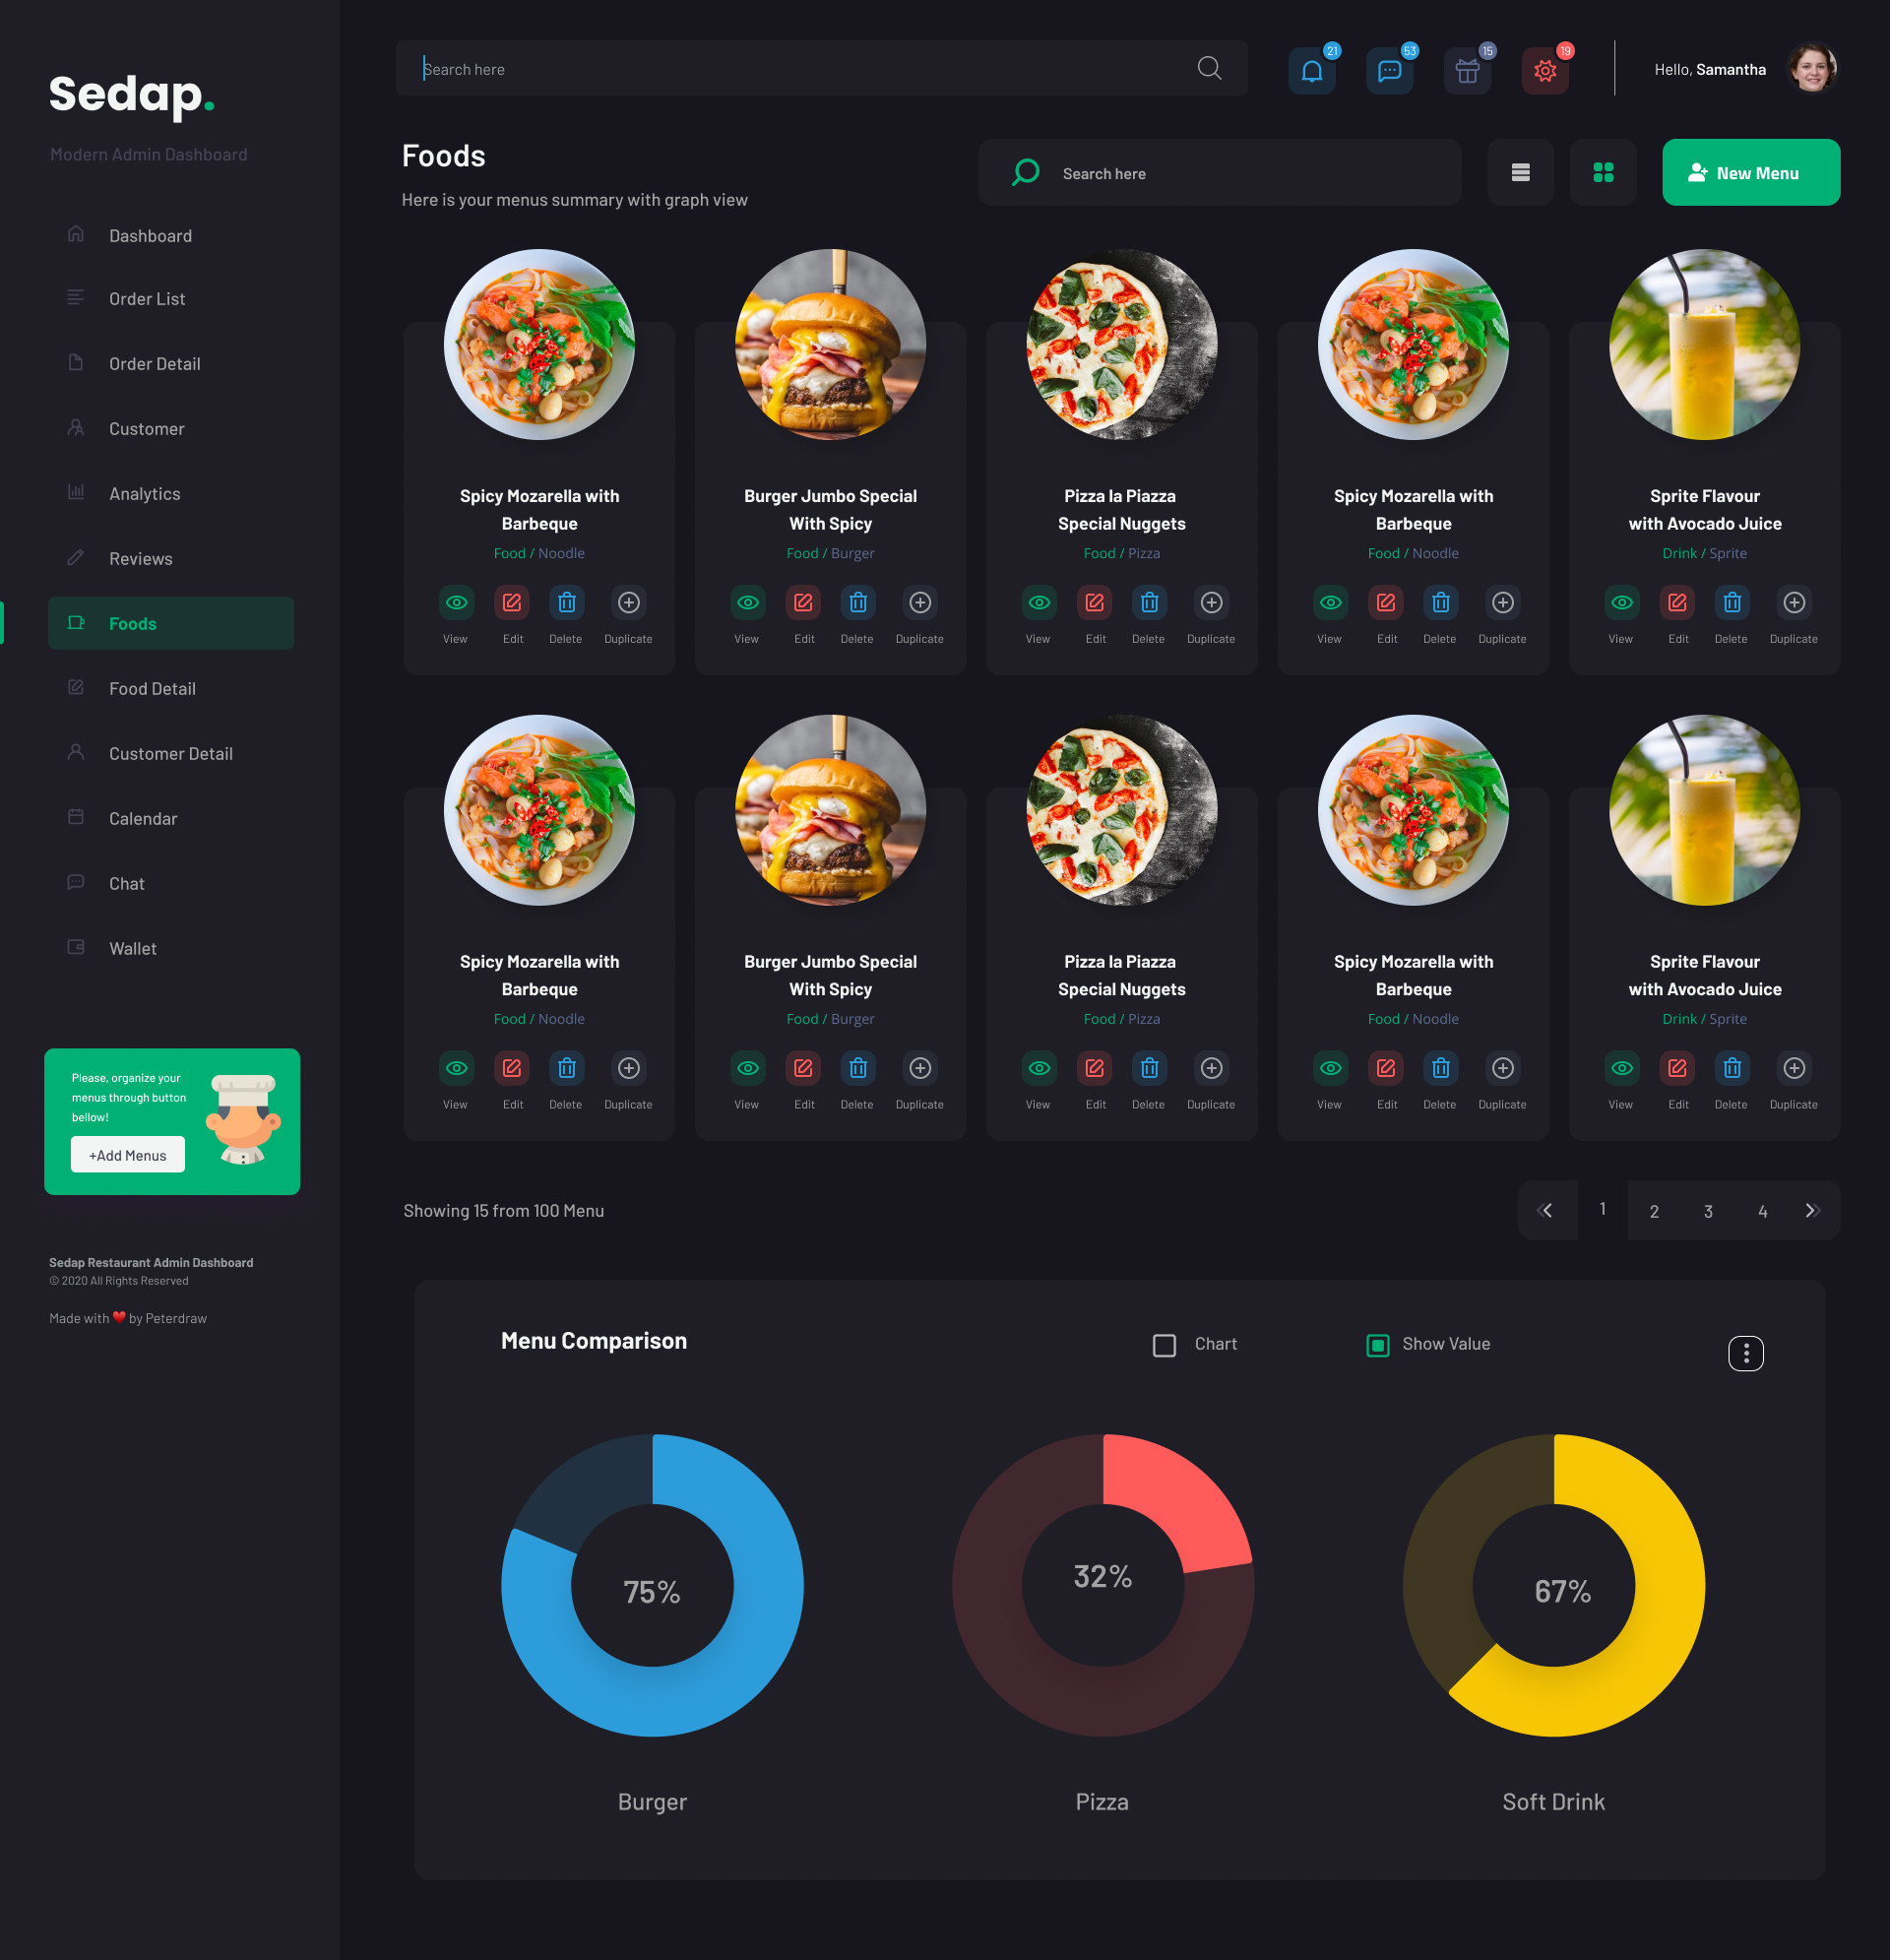Image resolution: width=1890 pixels, height=1960 pixels.
Task: Click the next arrow in pagination
Action: (1813, 1211)
